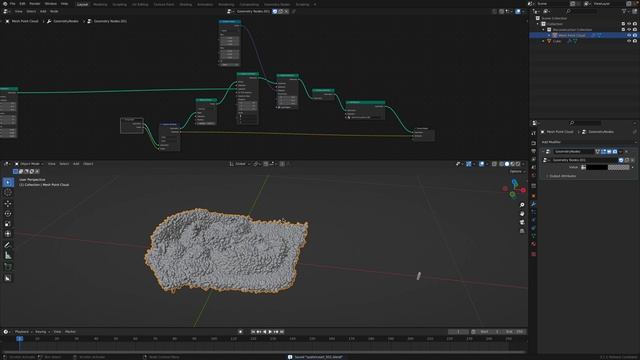Toggle fake user shield for Geometry Nodes.001 in node editor header
The image size is (640, 360).
(275, 11)
